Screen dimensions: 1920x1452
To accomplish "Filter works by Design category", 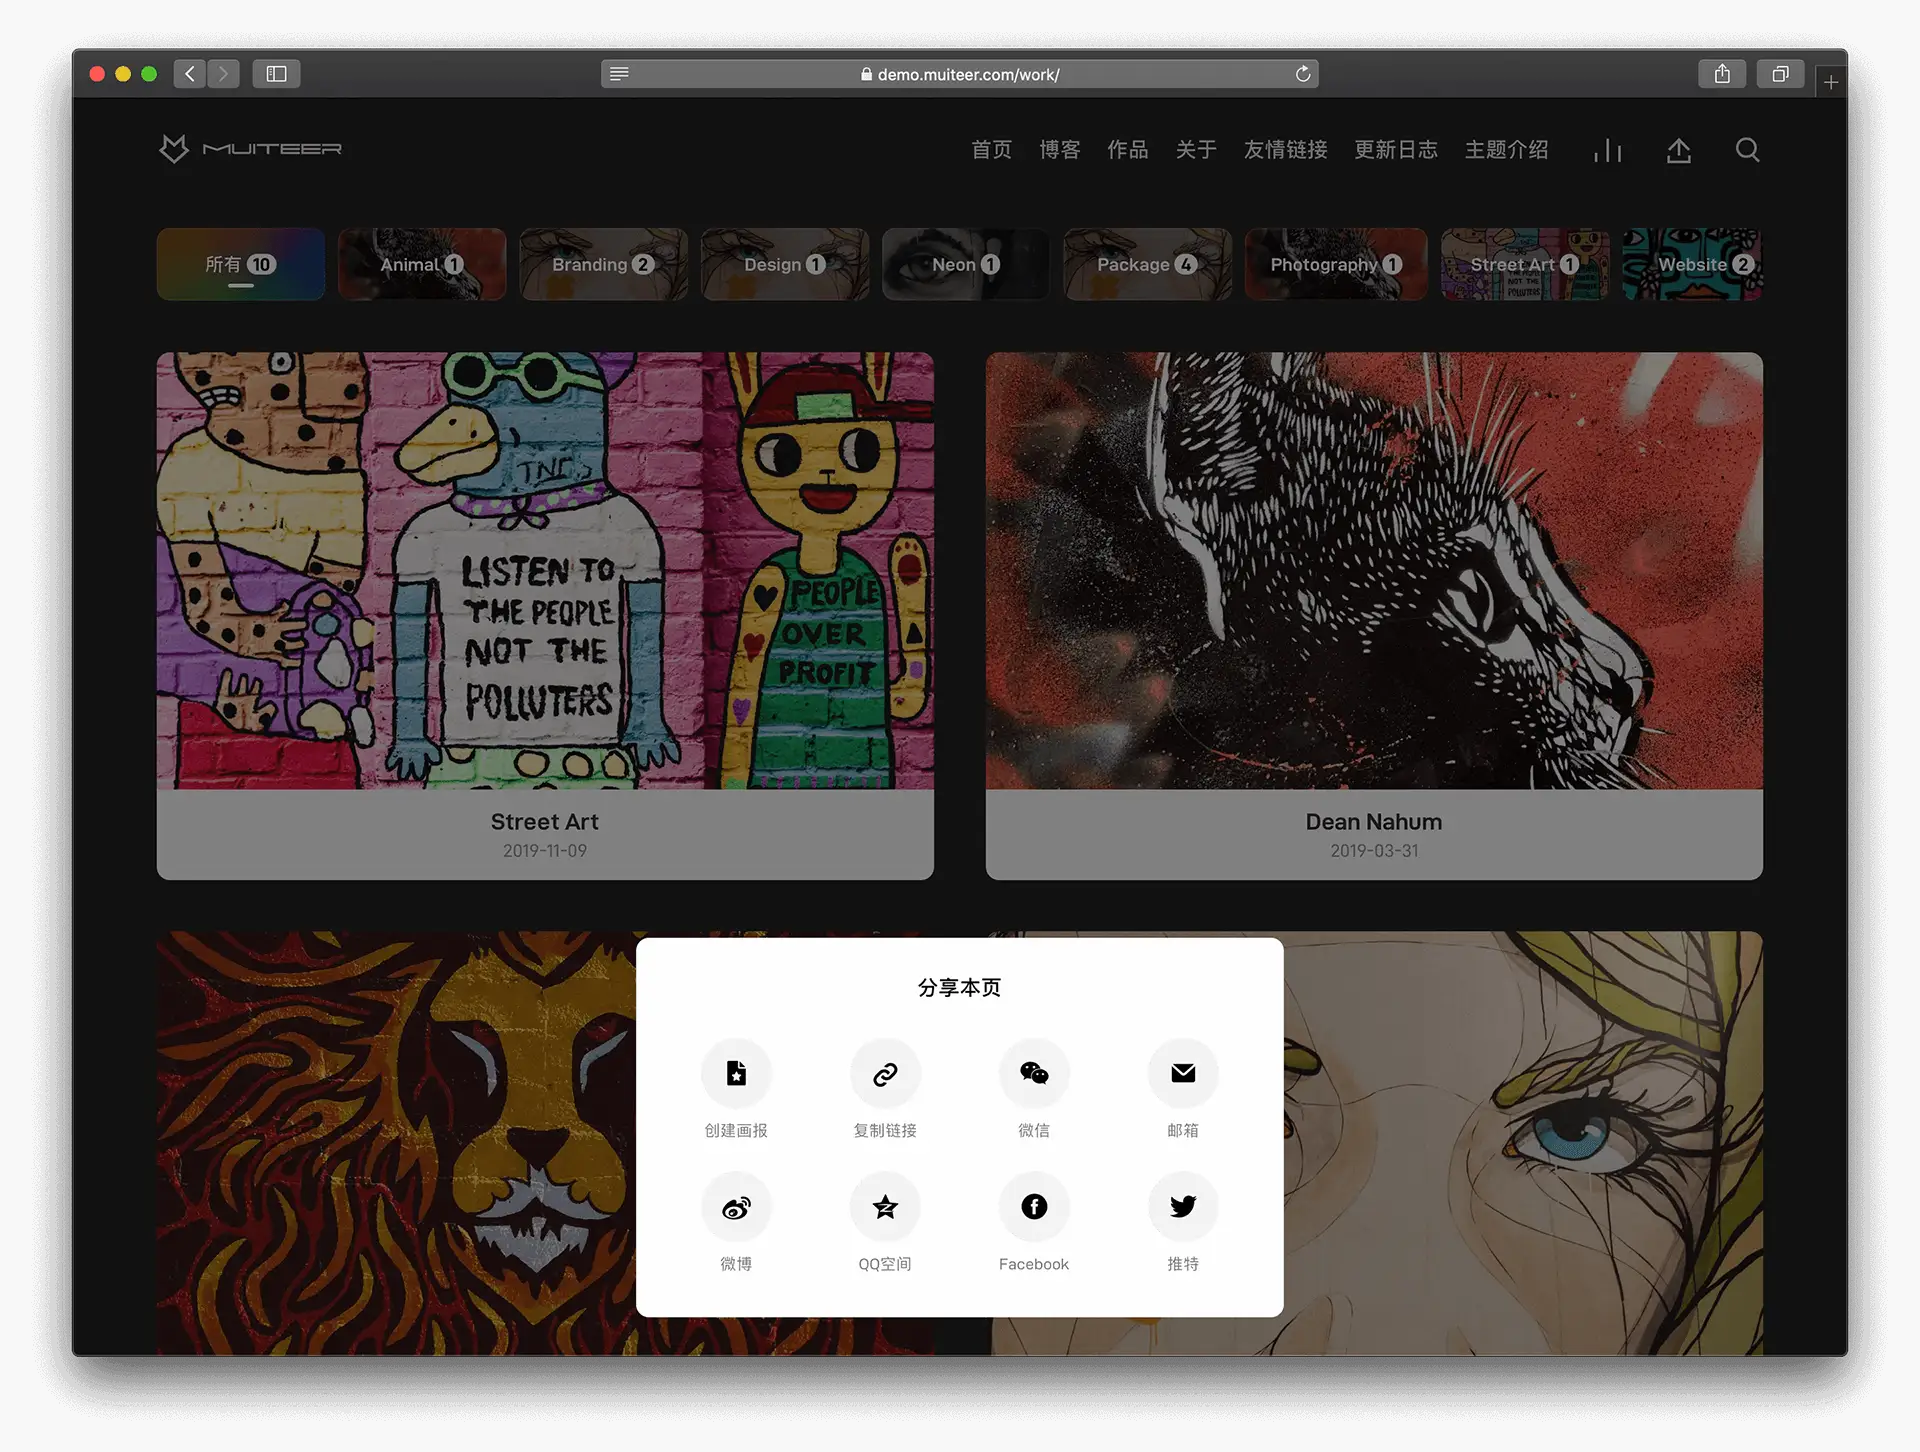I will tap(785, 264).
